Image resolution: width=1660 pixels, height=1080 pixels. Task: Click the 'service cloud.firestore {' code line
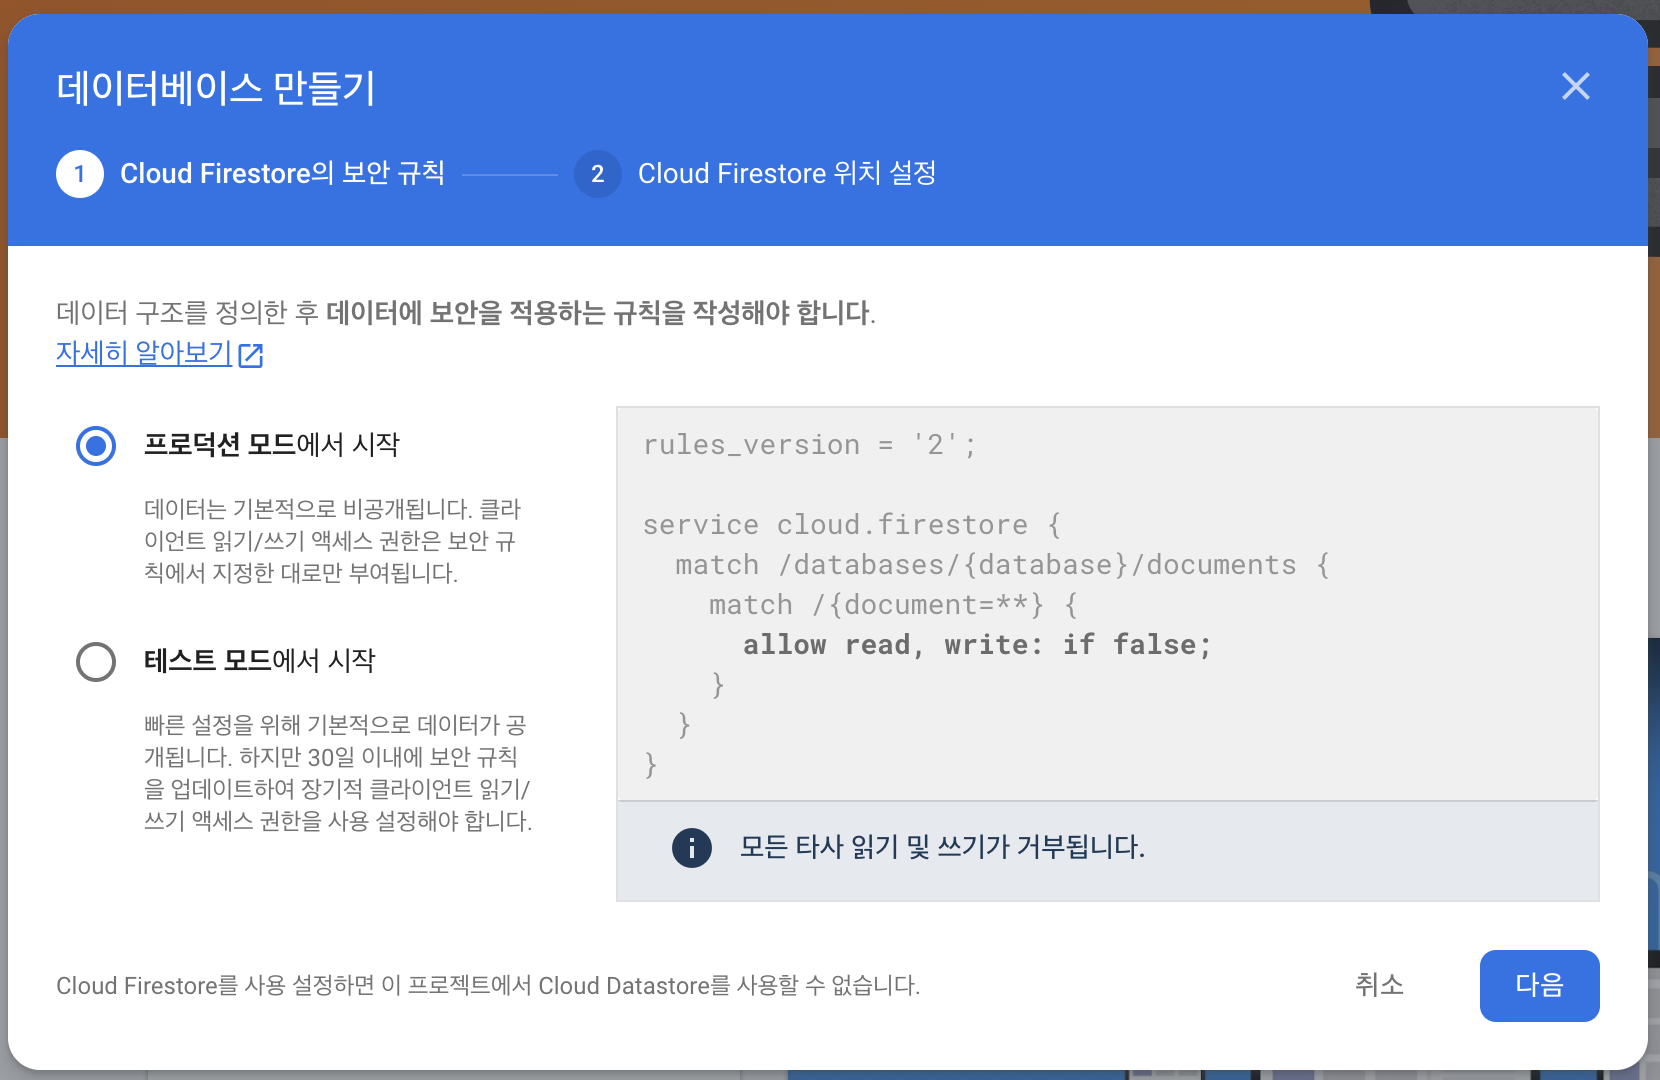852,525
